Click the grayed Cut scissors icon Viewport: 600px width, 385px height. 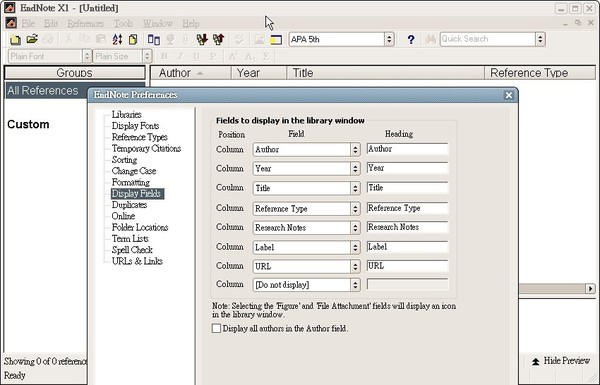click(68, 39)
